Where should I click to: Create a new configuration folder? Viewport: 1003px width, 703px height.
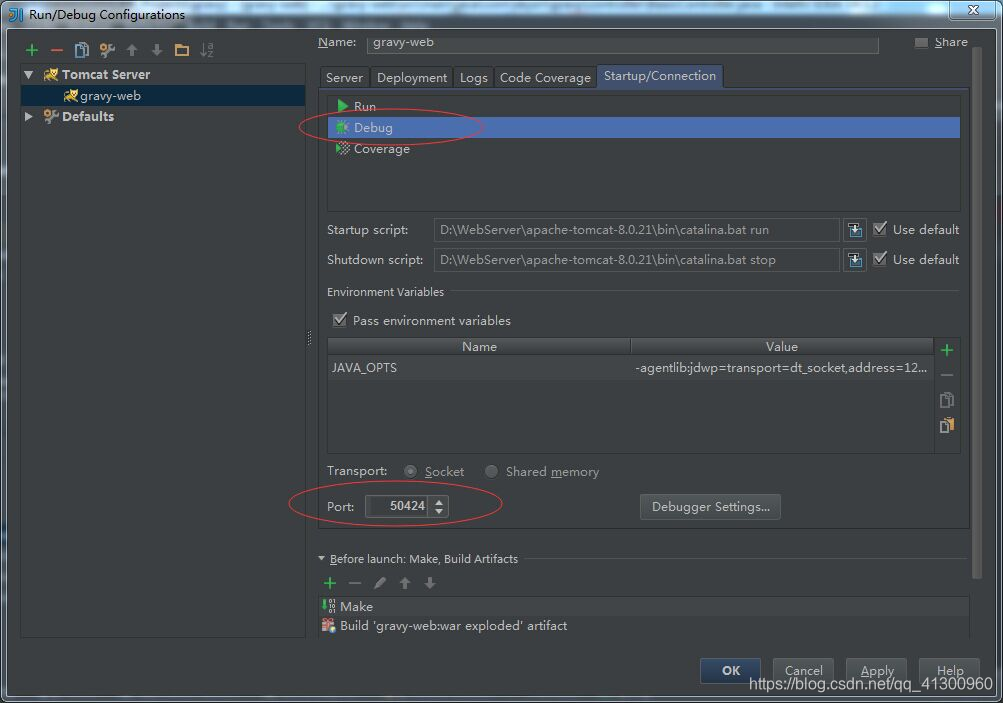pos(181,50)
